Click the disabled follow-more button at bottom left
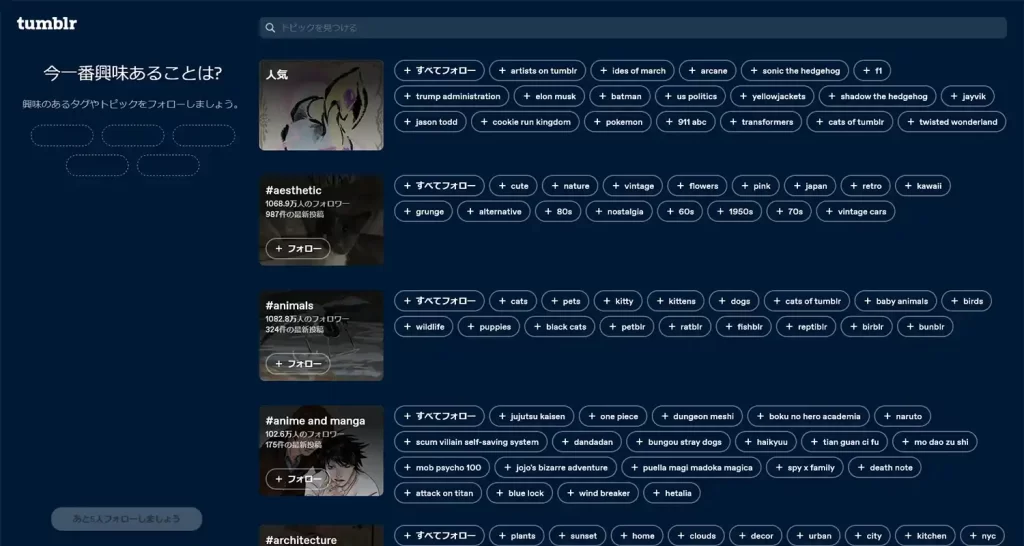 (126, 519)
